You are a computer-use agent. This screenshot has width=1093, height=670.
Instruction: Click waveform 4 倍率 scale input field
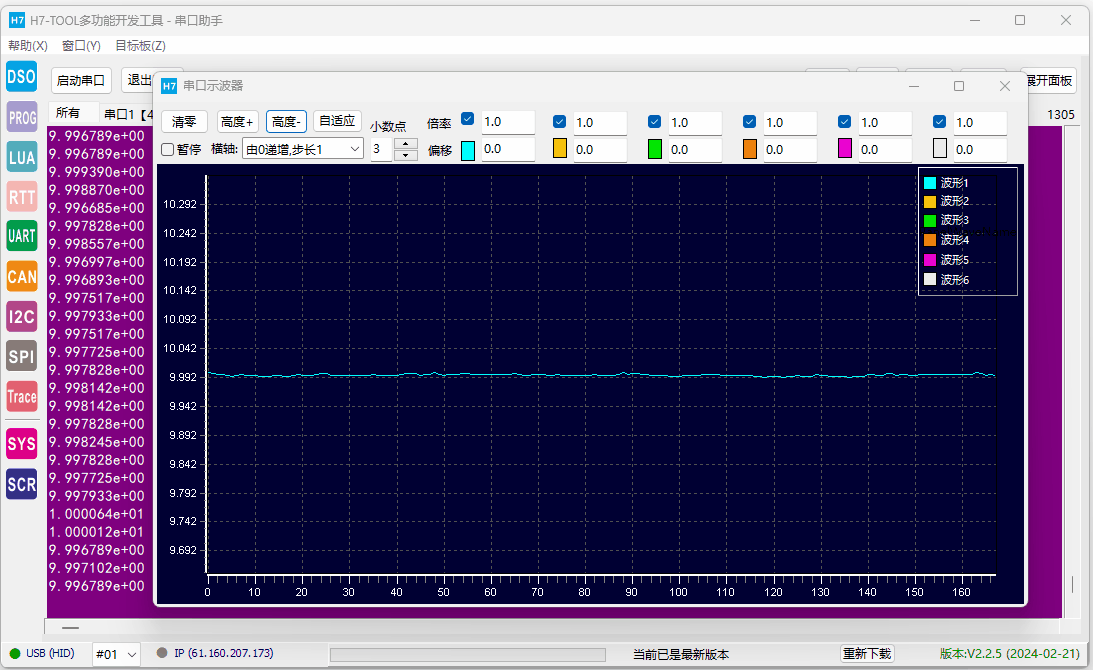click(790, 122)
